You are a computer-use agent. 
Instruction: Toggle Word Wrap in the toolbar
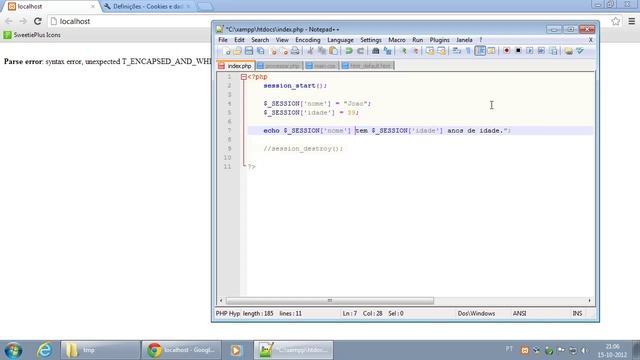pyautogui.click(x=457, y=51)
